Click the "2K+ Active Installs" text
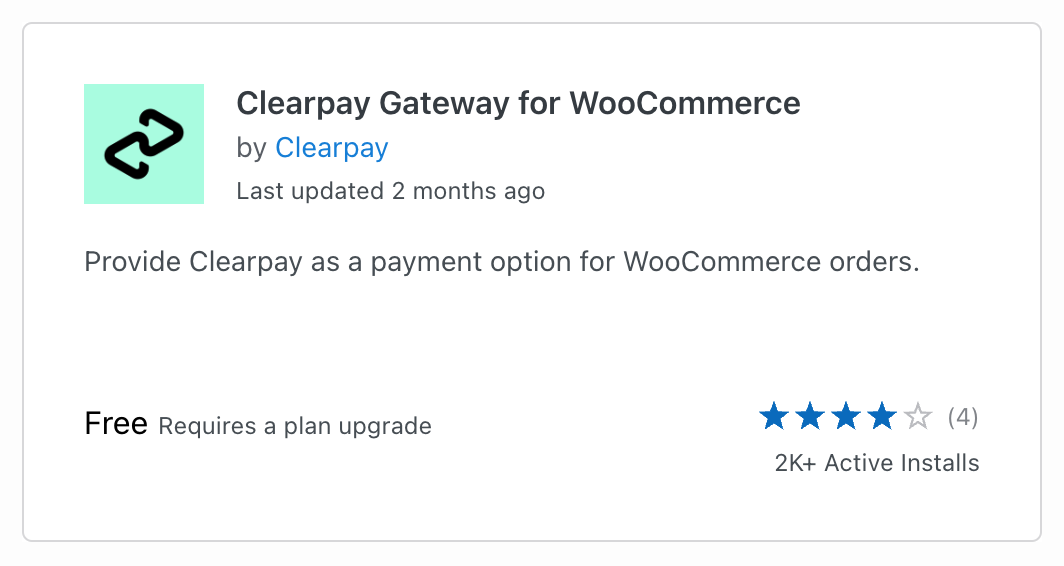This screenshot has width=1064, height=566. pyautogui.click(x=877, y=463)
